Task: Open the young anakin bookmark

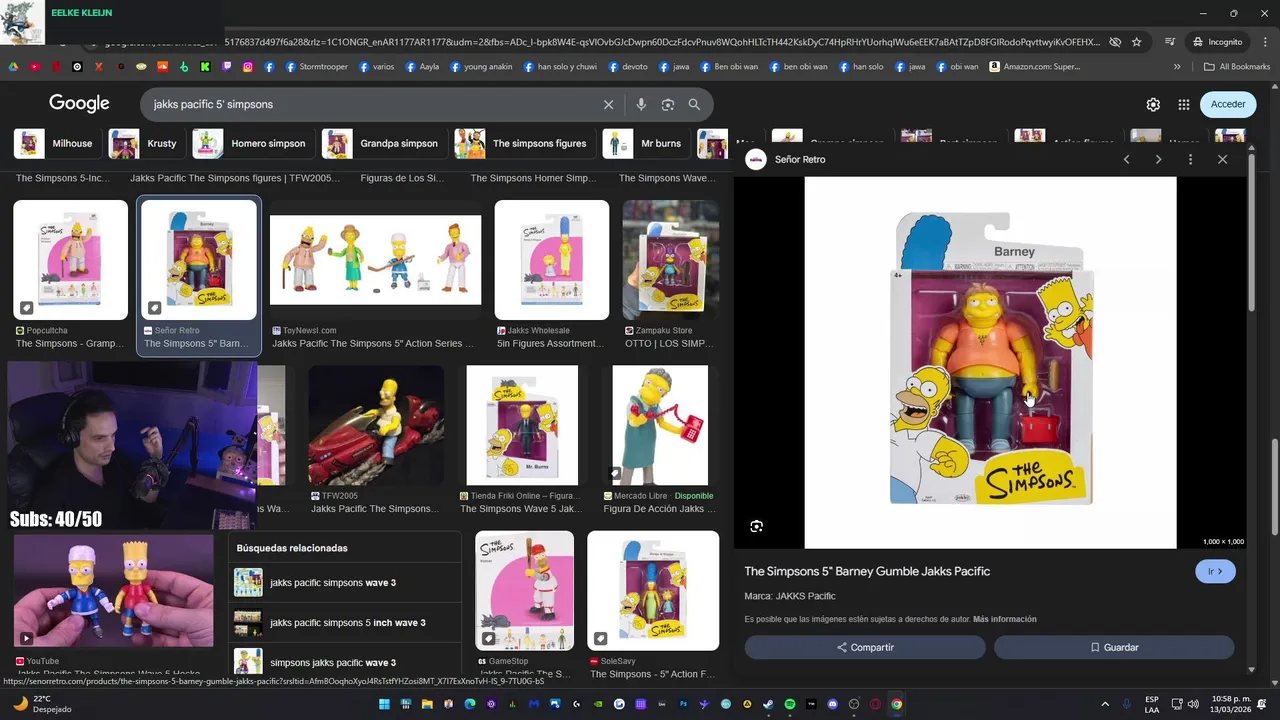Action: coord(481,67)
